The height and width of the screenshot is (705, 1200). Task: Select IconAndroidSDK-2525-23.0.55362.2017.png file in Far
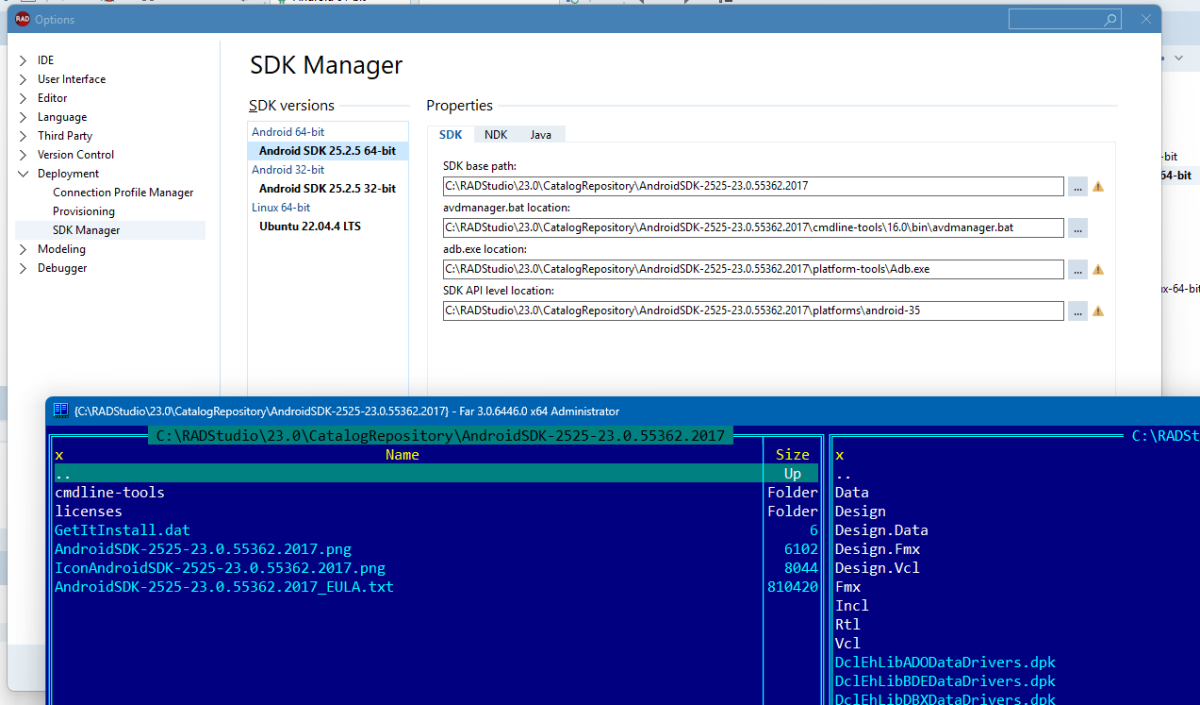click(x=220, y=569)
